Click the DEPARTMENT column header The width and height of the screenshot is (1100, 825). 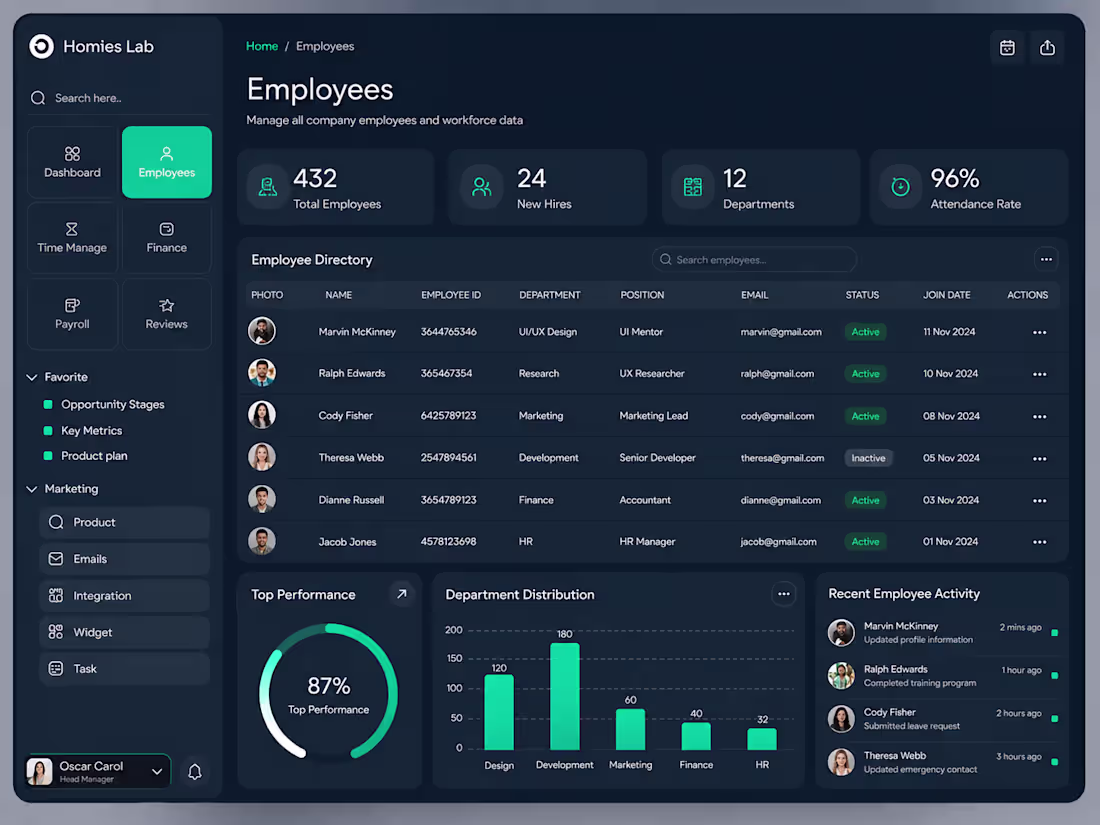549,295
